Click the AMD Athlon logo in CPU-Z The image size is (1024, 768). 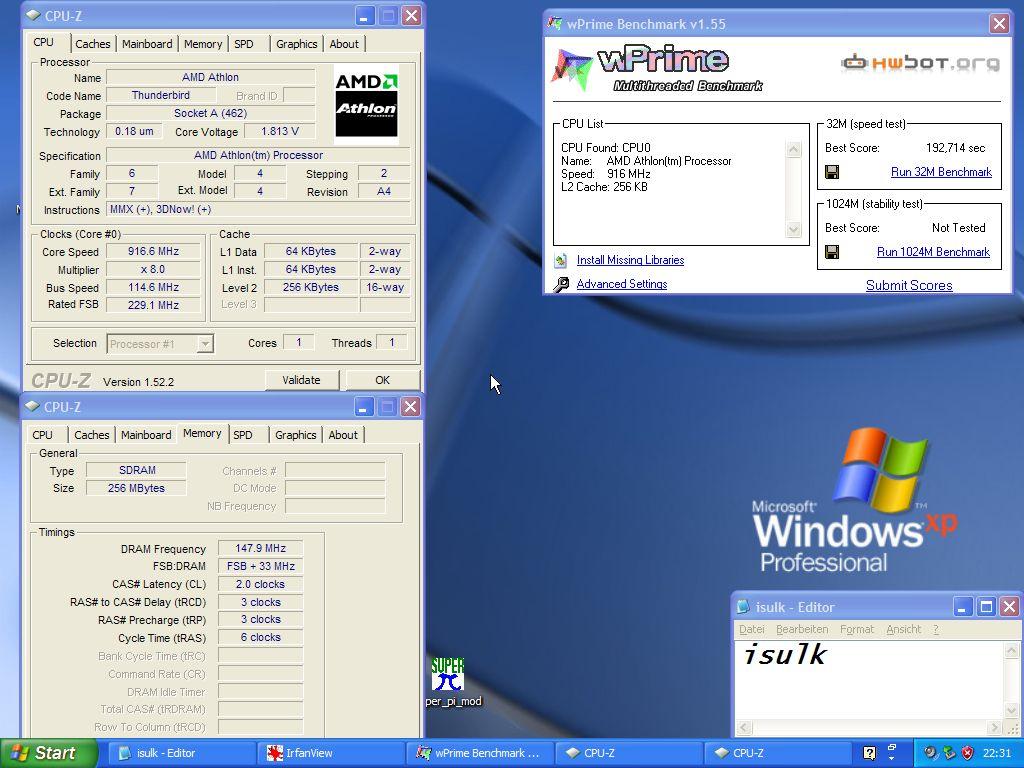tap(366, 104)
